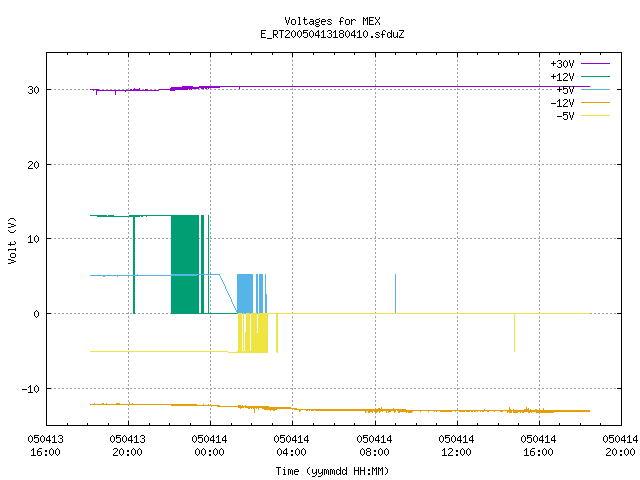Click the purple +30V legend line sample
This screenshot has width=640, height=480.
[595, 64]
